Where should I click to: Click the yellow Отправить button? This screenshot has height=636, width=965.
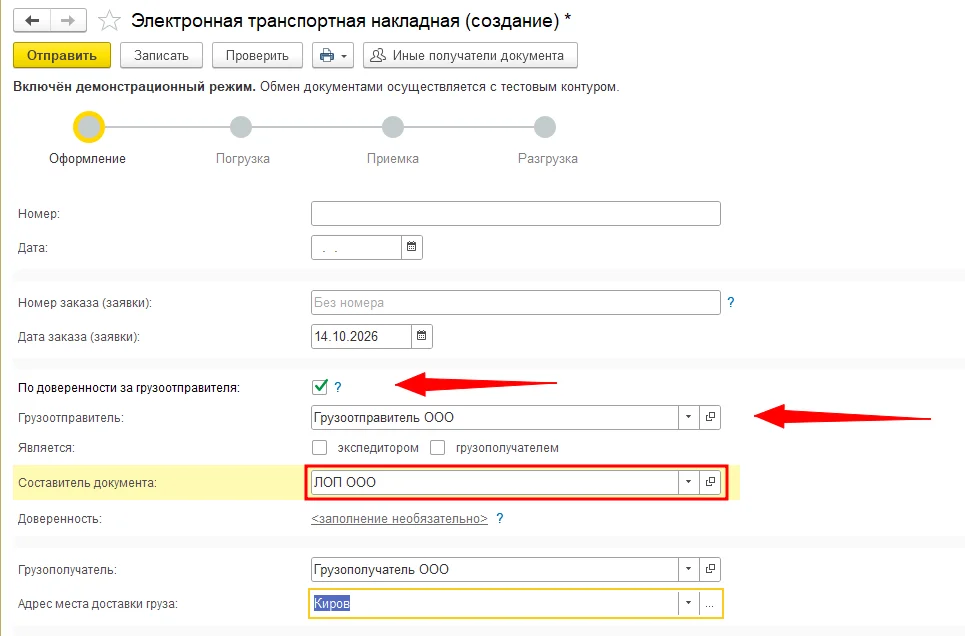point(62,55)
